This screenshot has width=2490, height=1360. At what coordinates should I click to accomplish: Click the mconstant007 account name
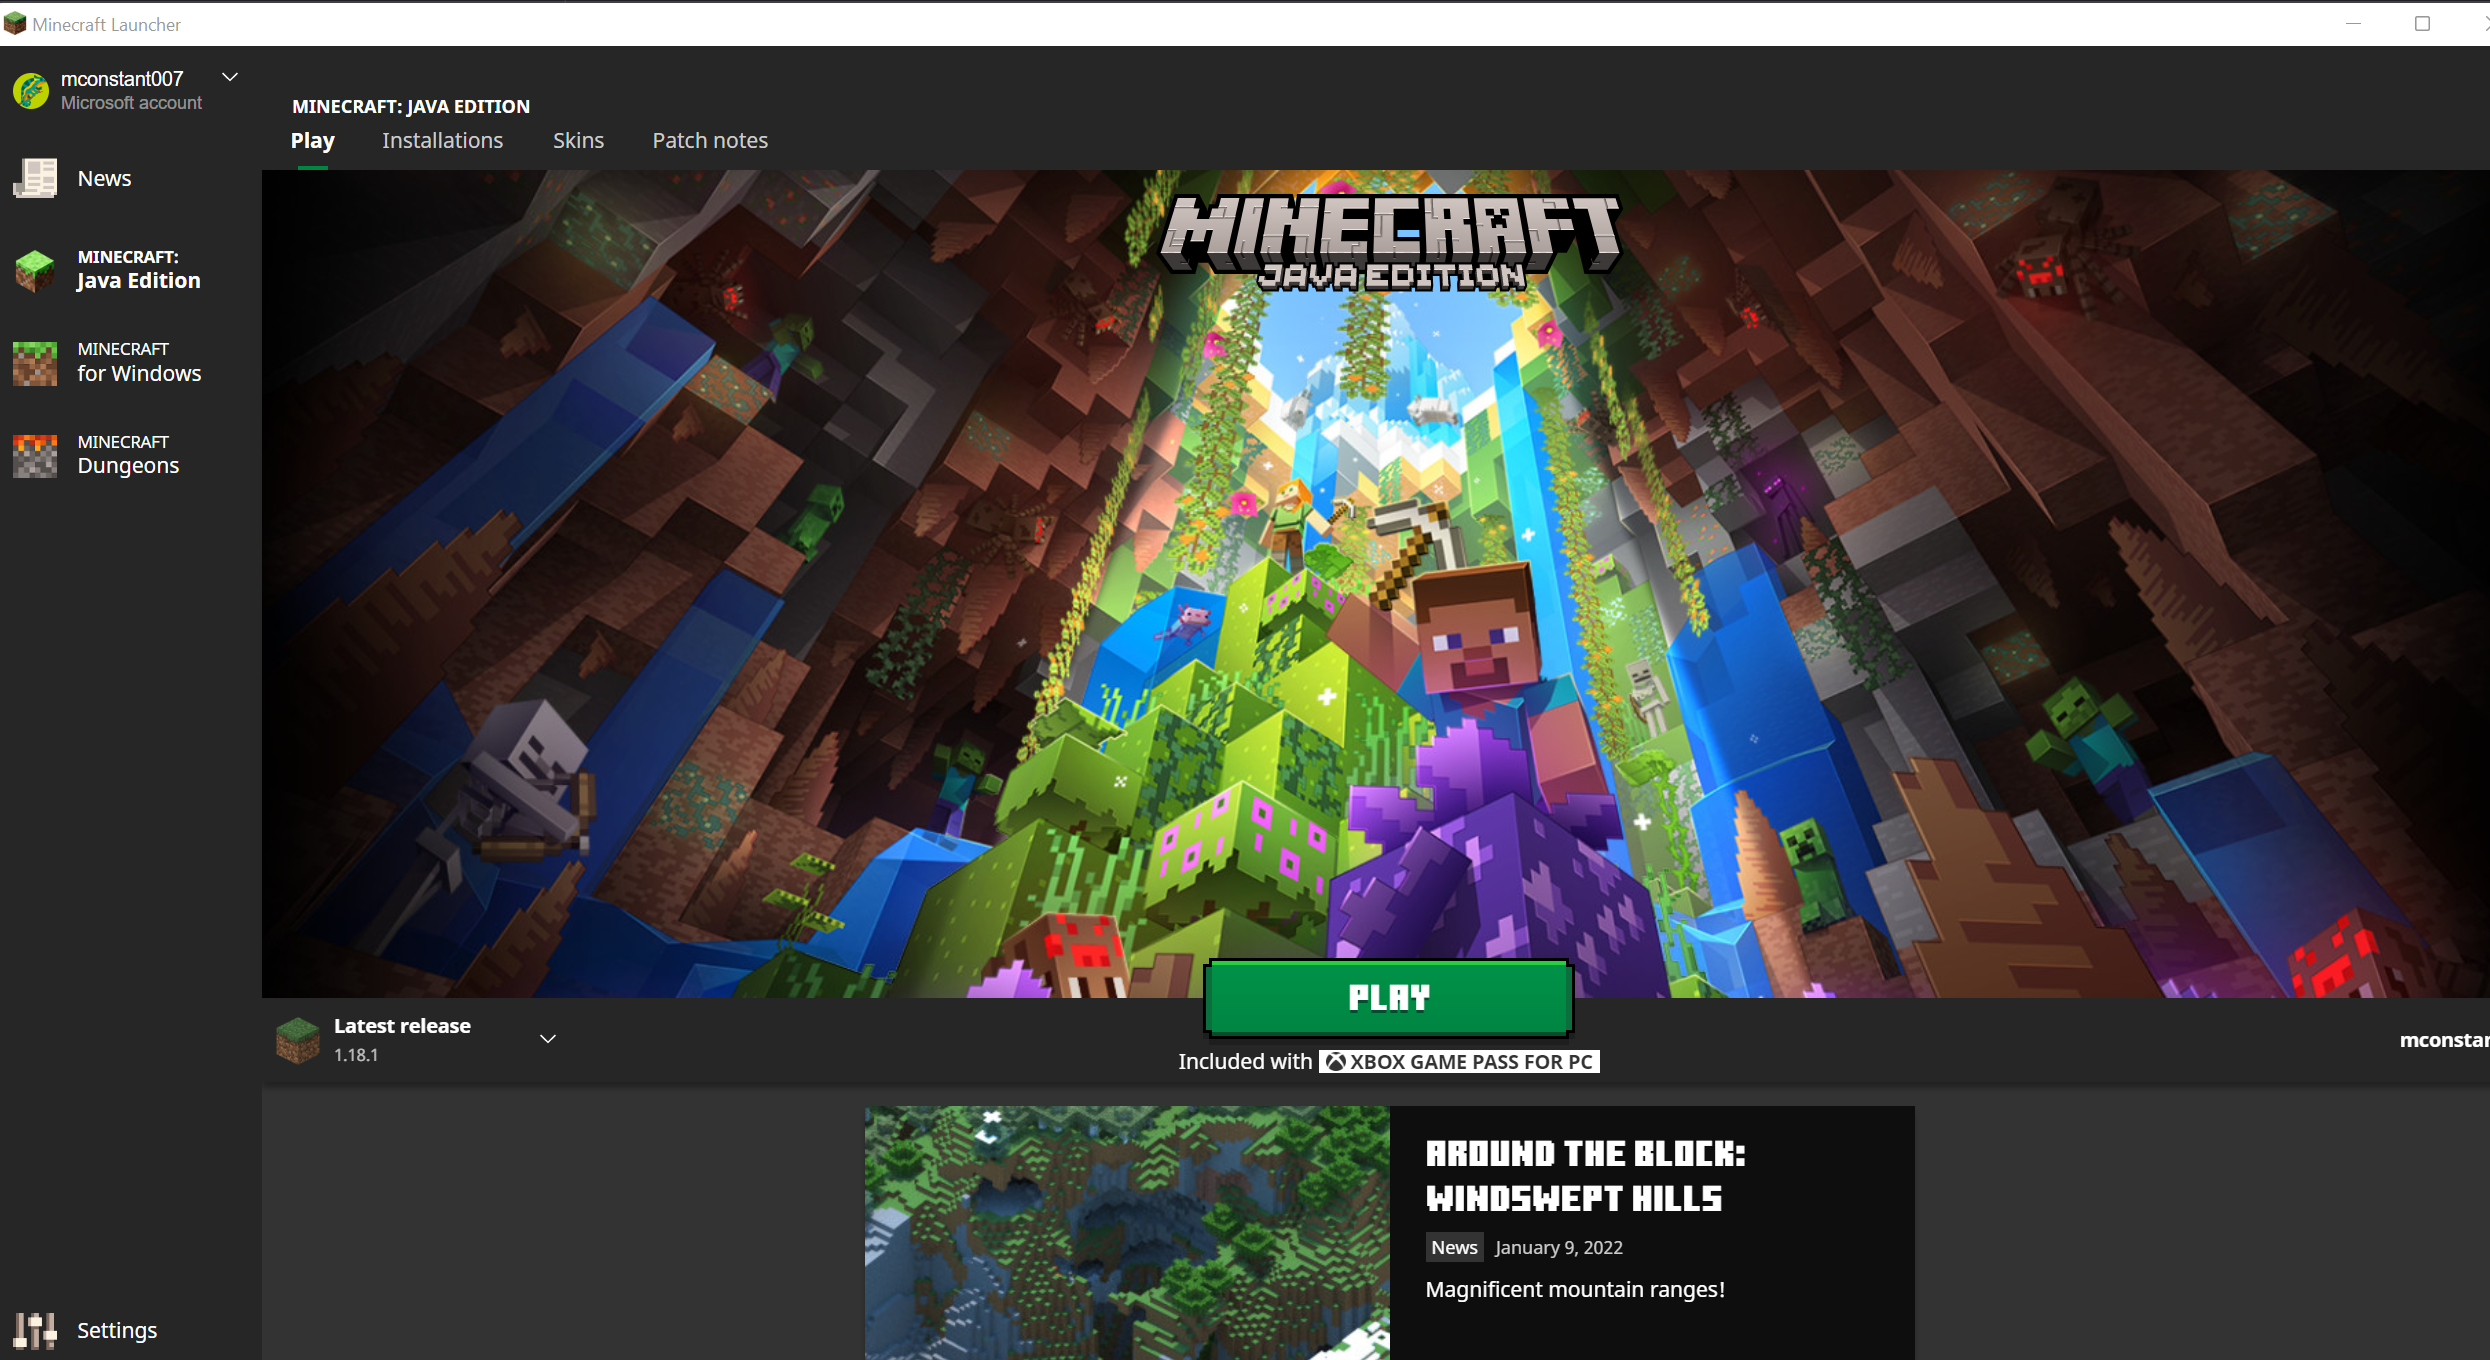click(x=122, y=78)
